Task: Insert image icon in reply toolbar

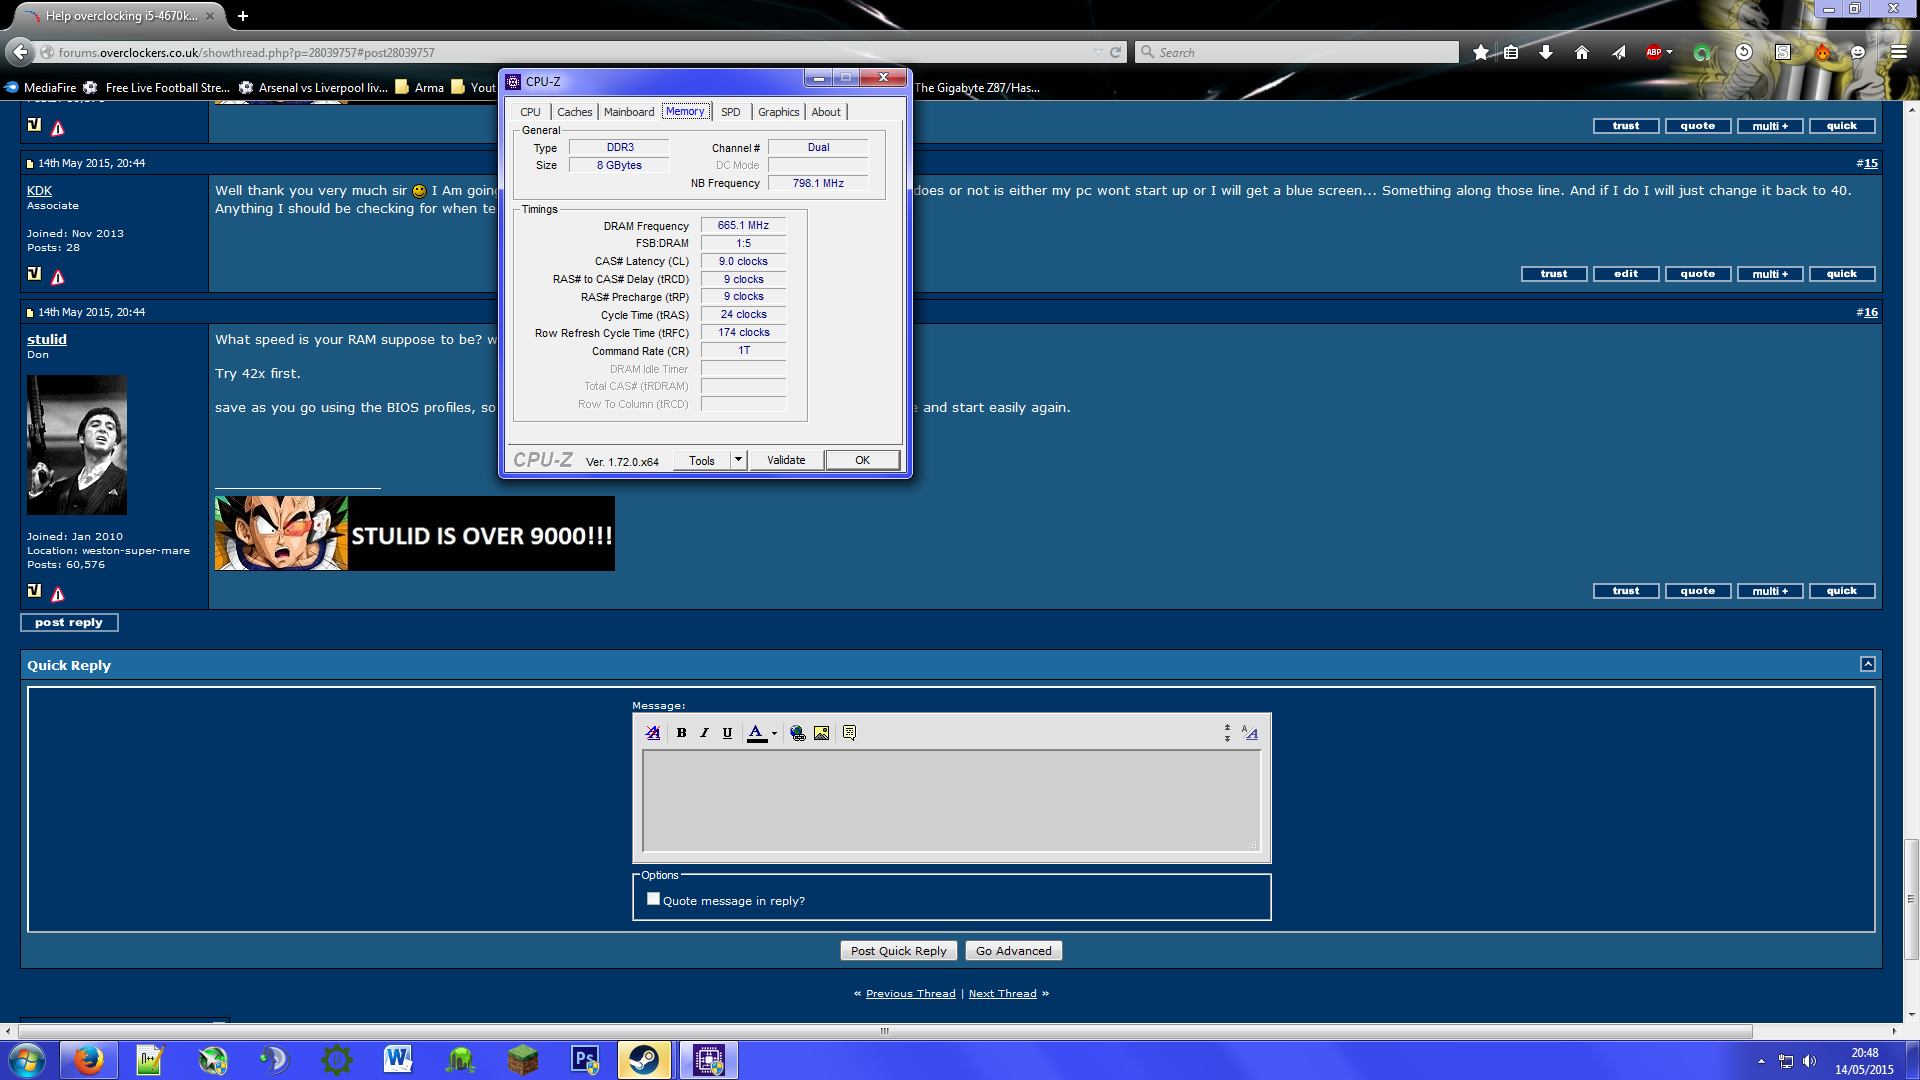Action: (821, 733)
